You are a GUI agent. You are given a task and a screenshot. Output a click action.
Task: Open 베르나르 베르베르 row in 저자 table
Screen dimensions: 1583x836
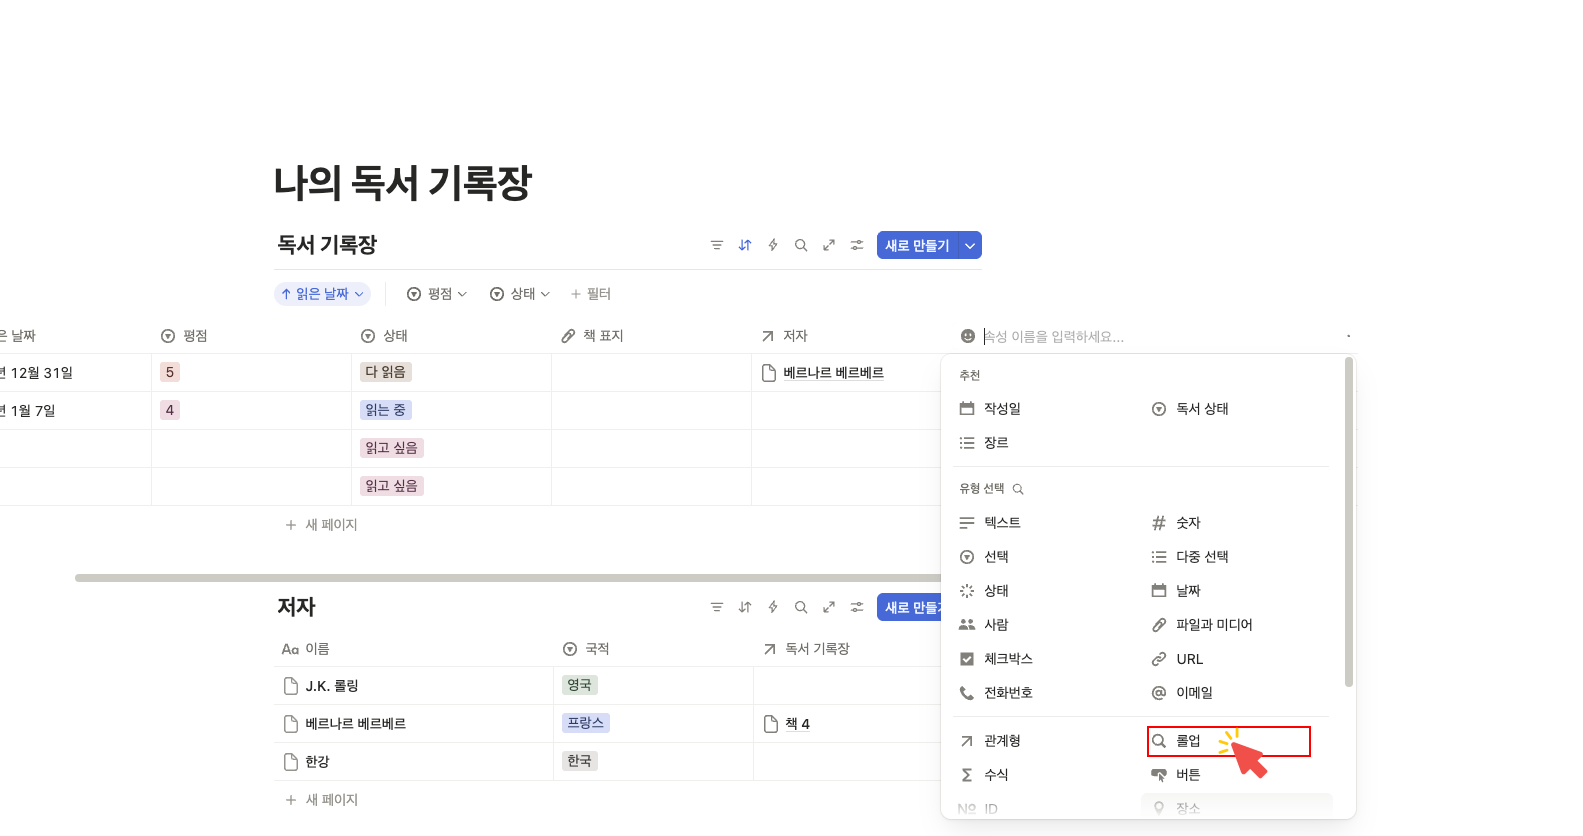click(355, 724)
